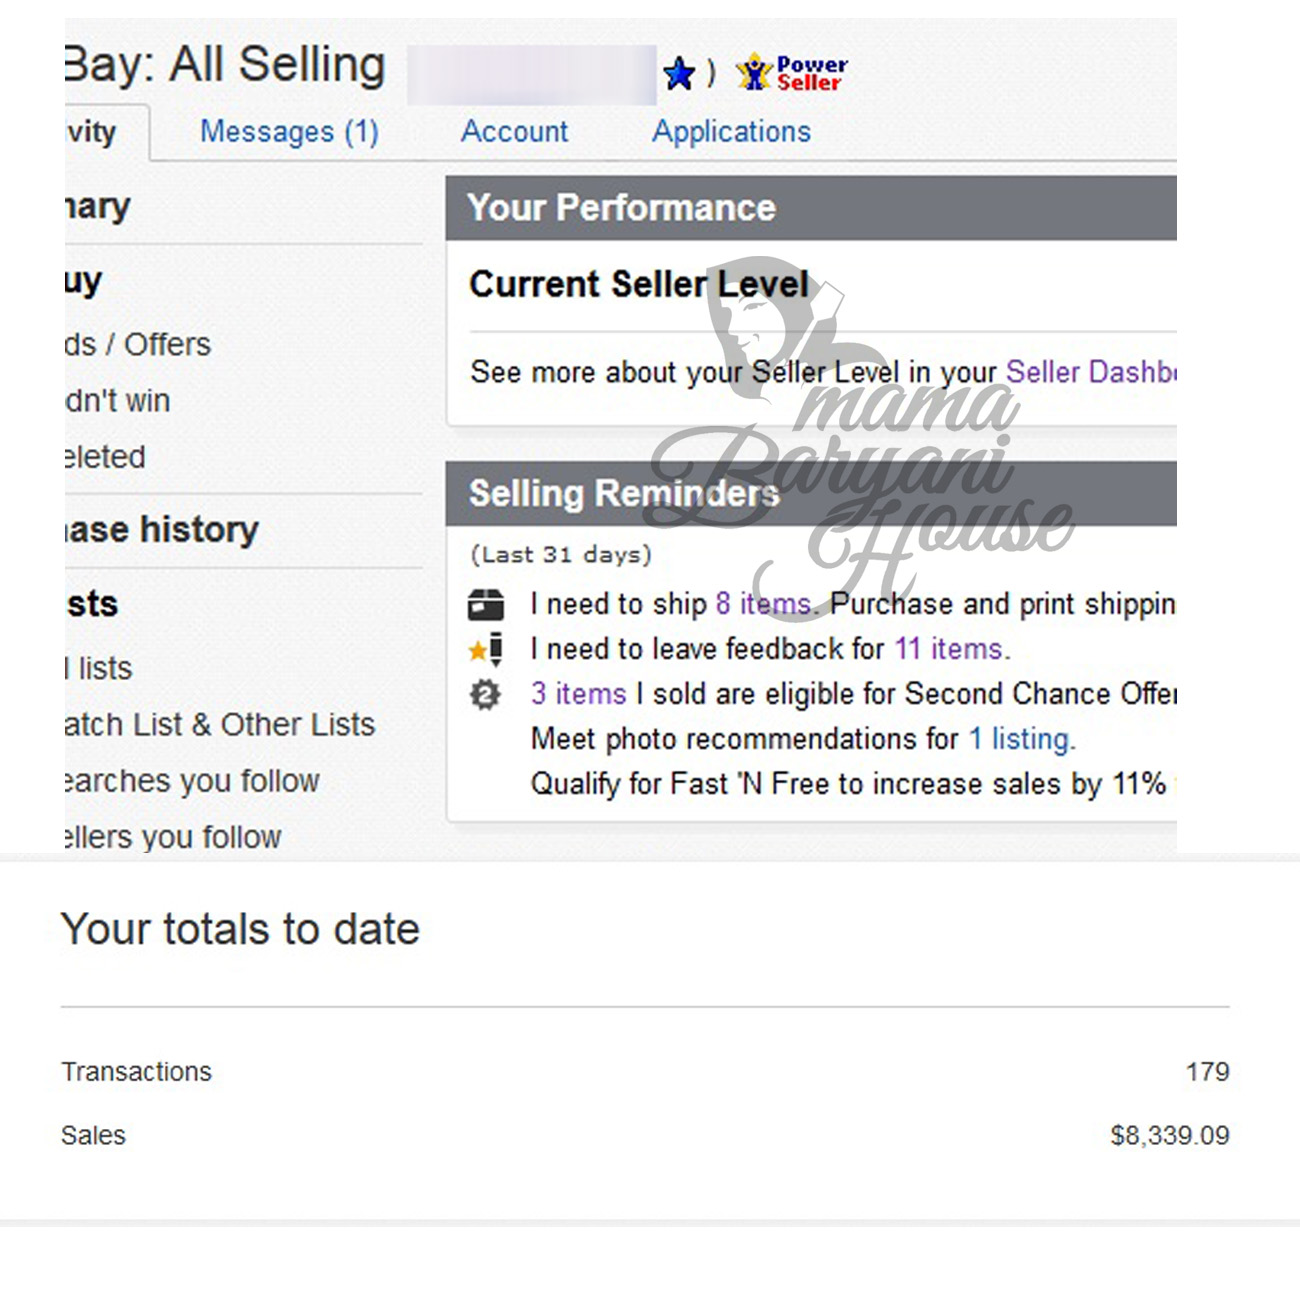Click the Second Chance Offer badge icon
This screenshot has height=1300, width=1300.
click(485, 694)
